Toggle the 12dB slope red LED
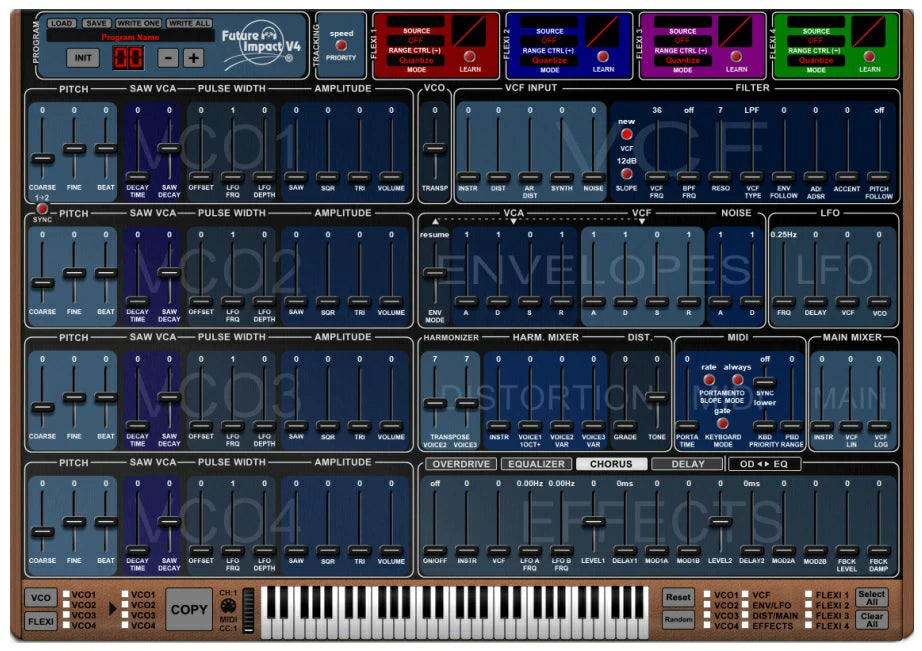 pos(627,174)
